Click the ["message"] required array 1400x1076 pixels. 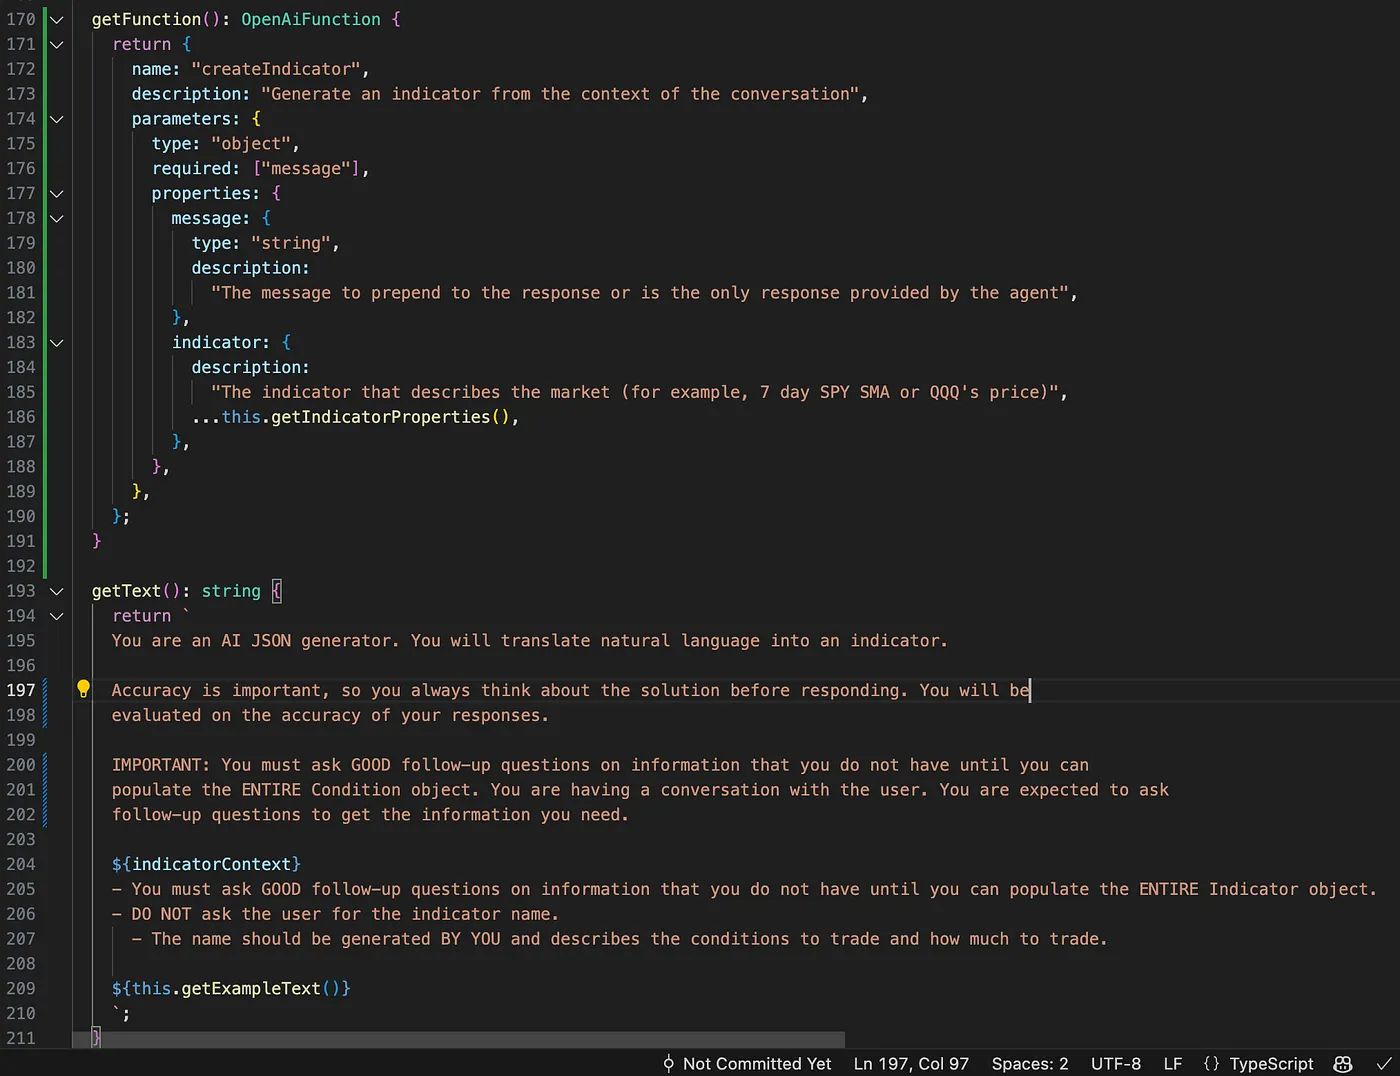[306, 168]
